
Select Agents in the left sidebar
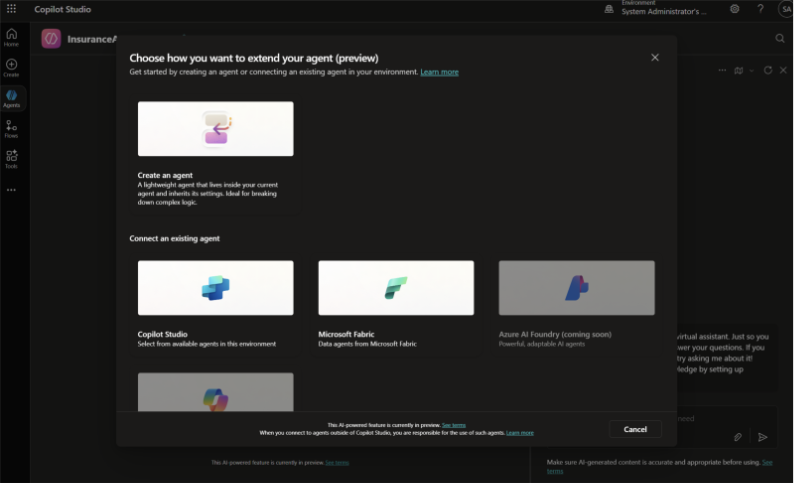11,98
